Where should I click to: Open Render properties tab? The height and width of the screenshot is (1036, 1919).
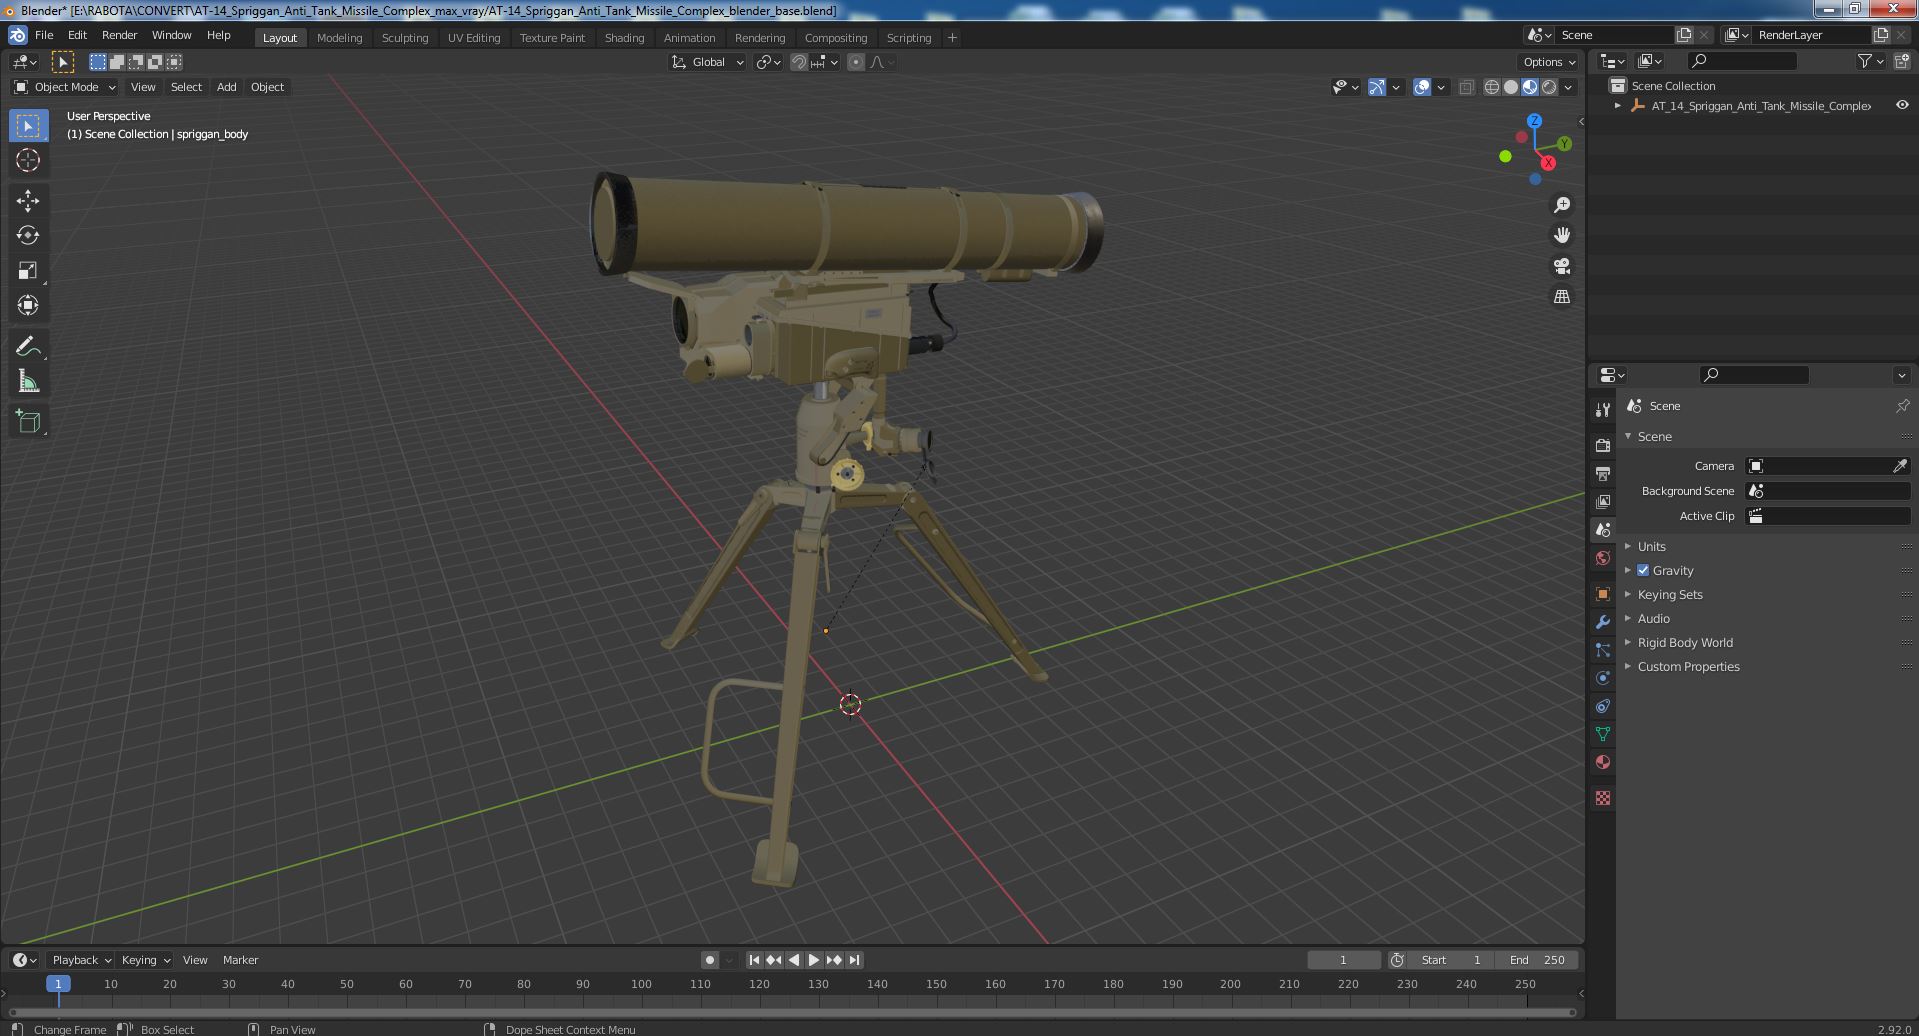pos(1603,445)
